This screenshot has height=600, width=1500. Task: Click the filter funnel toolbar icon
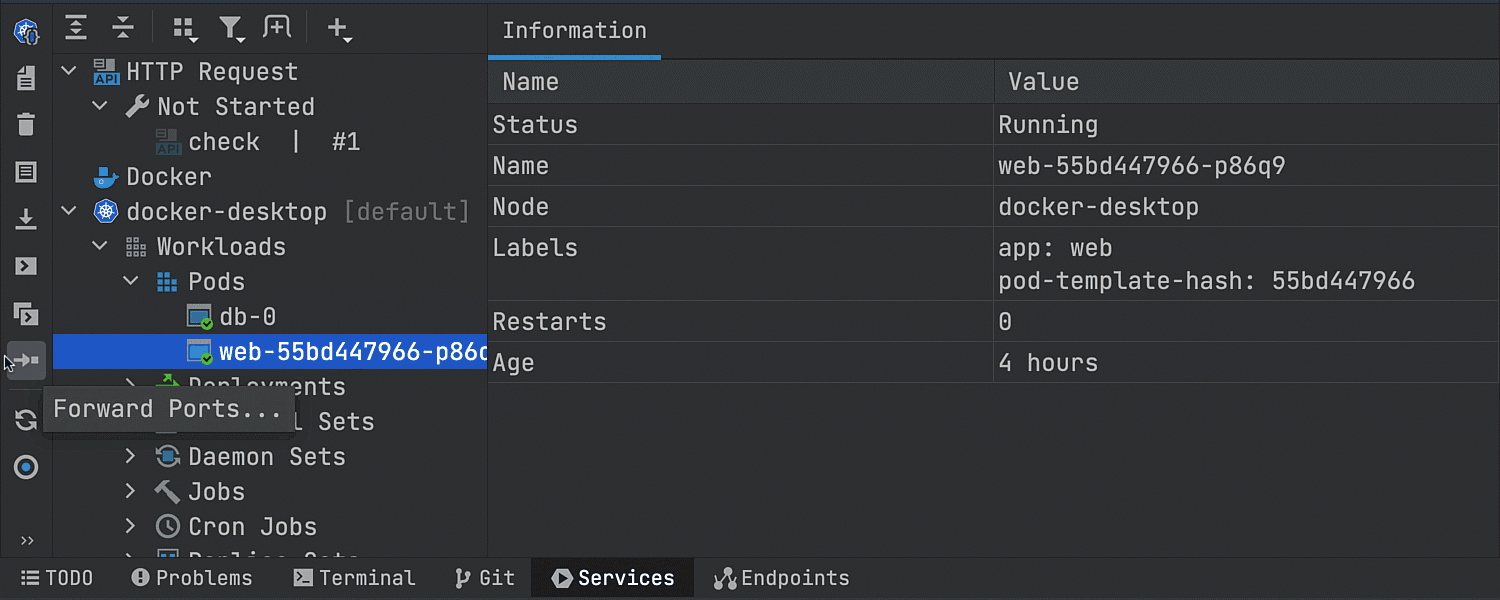231,28
